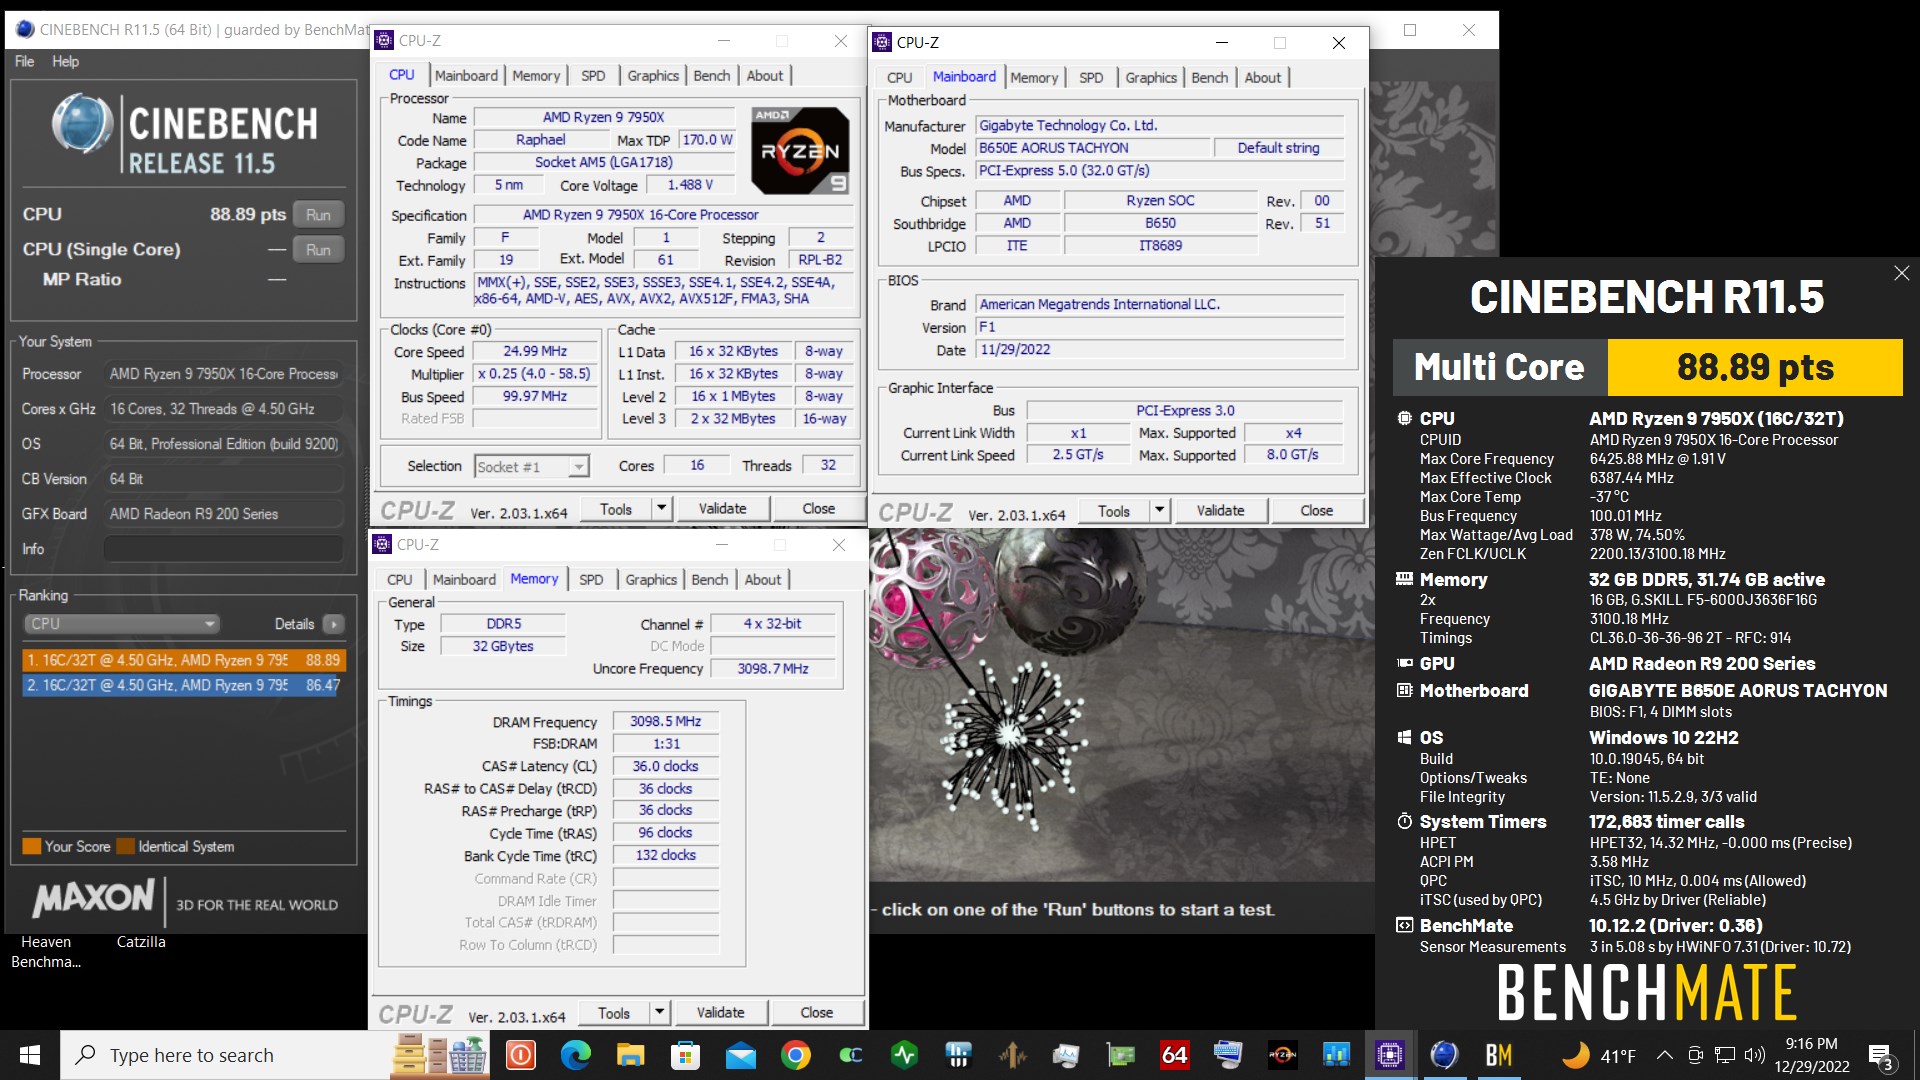Open network status in system tray
The width and height of the screenshot is (1920, 1080).
tap(1725, 1055)
